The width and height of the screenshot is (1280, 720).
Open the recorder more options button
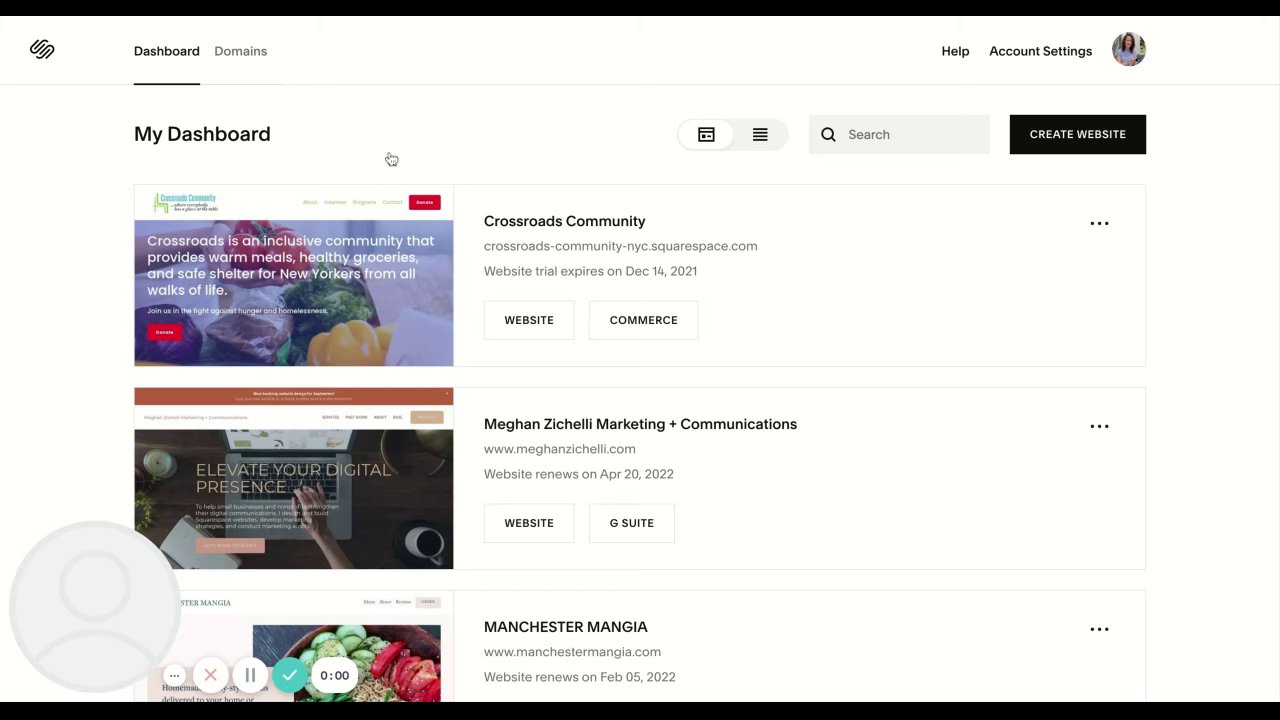pyautogui.click(x=174, y=675)
